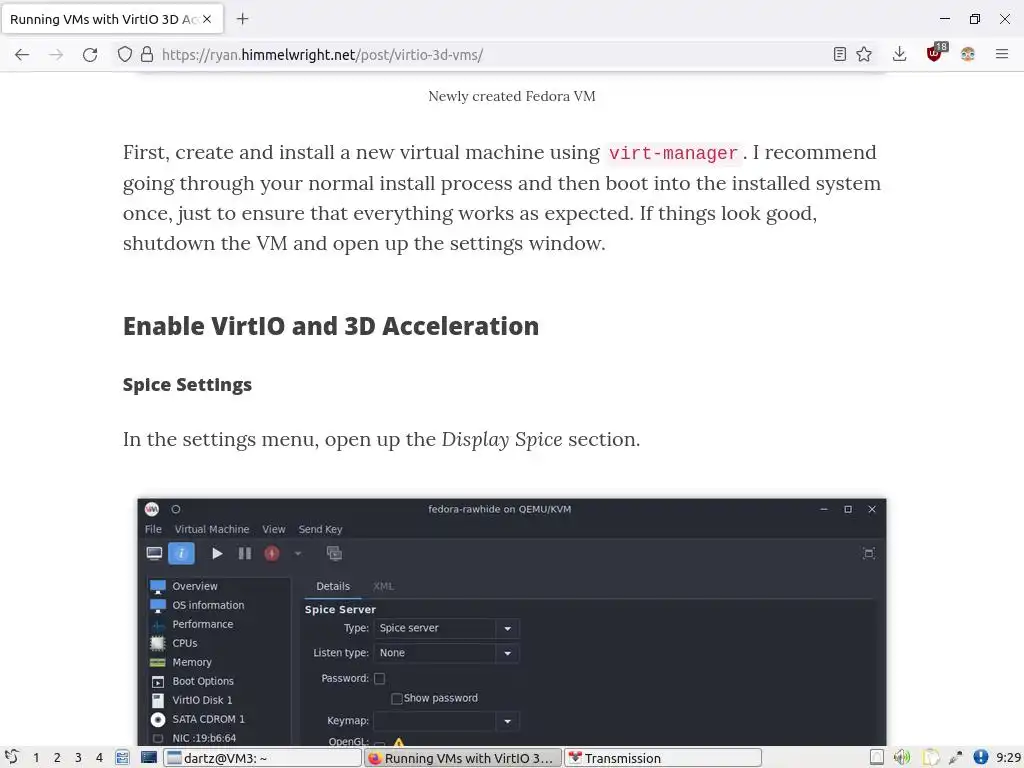Image resolution: width=1024 pixels, height=768 pixels.
Task: Launch the terminal from taskbar quick launcher
Action: pyautogui.click(x=149, y=758)
